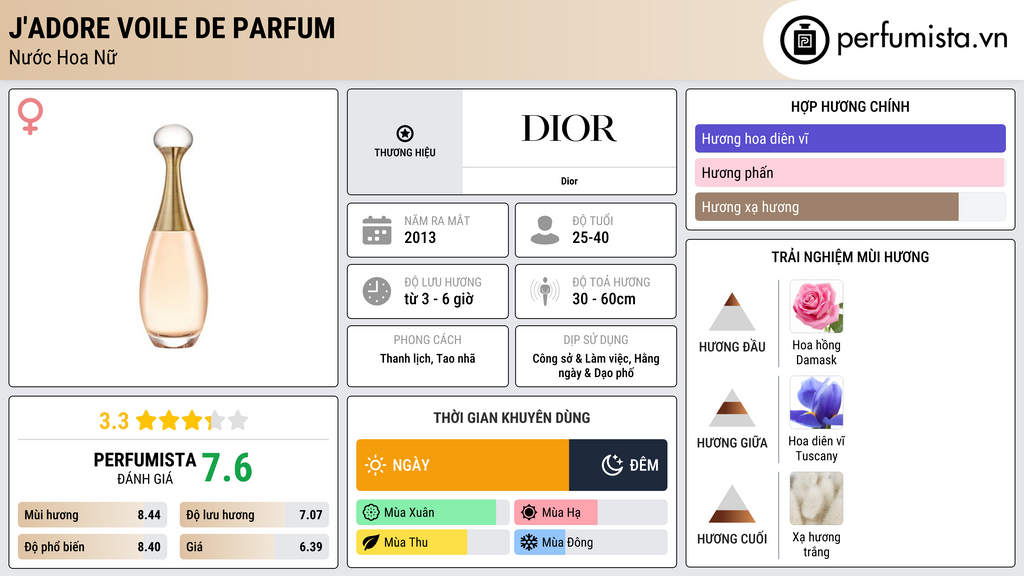
Task: Click the Hương hoa diên vĩ accord bar
Action: coord(850,138)
